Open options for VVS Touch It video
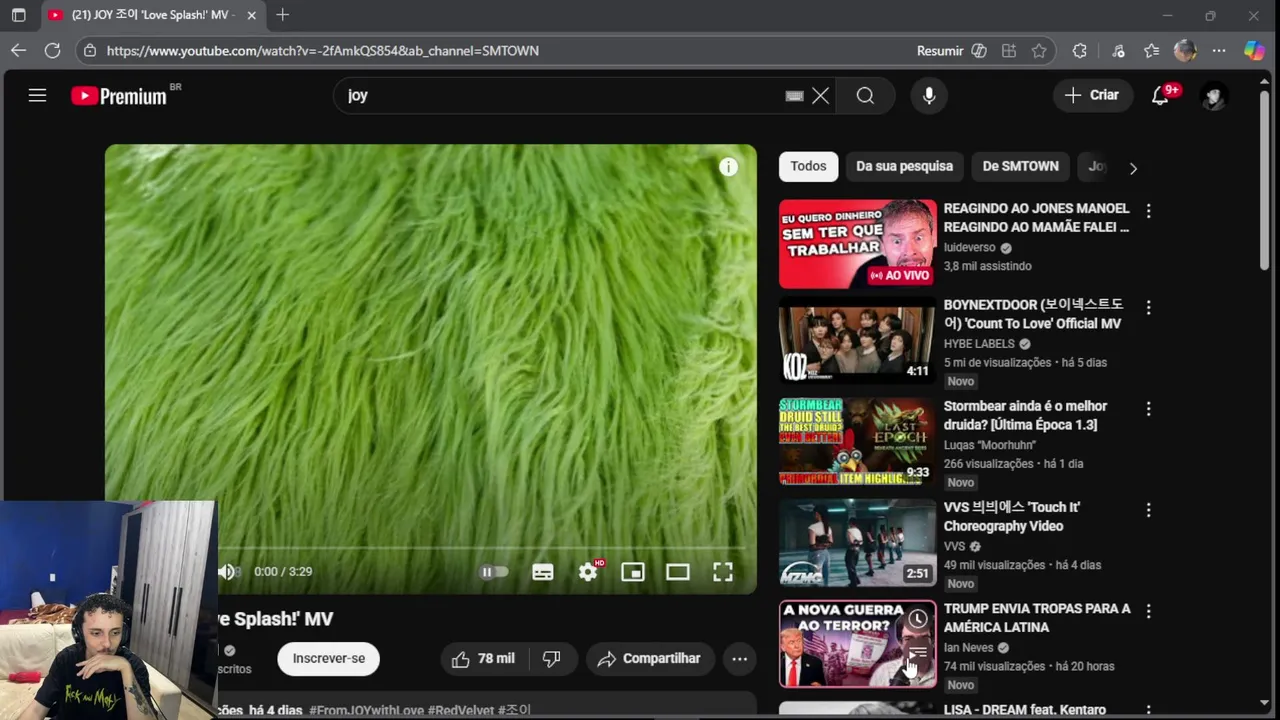 click(x=1148, y=510)
